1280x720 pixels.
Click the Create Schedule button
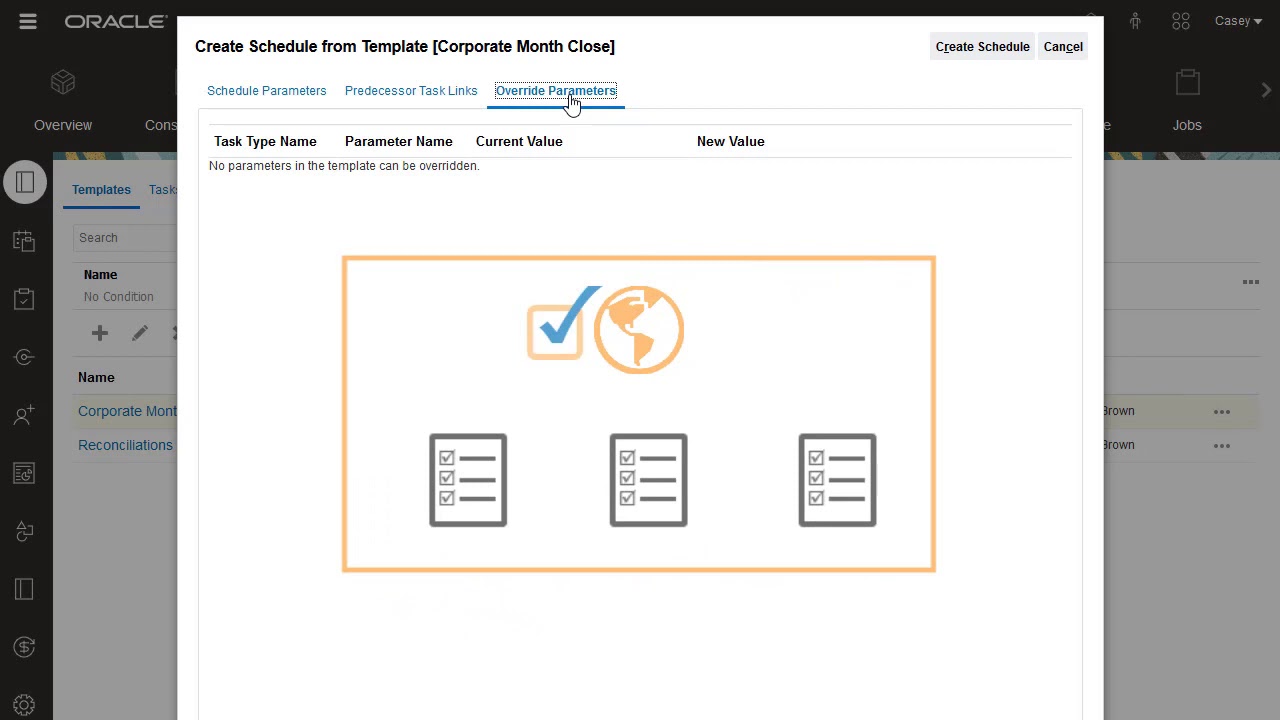point(982,47)
